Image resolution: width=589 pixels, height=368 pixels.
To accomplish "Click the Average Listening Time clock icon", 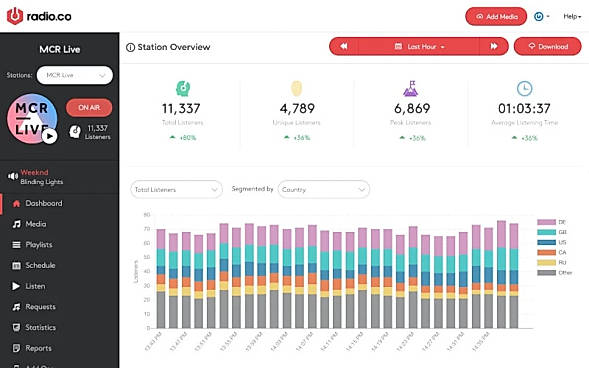I will tap(524, 89).
